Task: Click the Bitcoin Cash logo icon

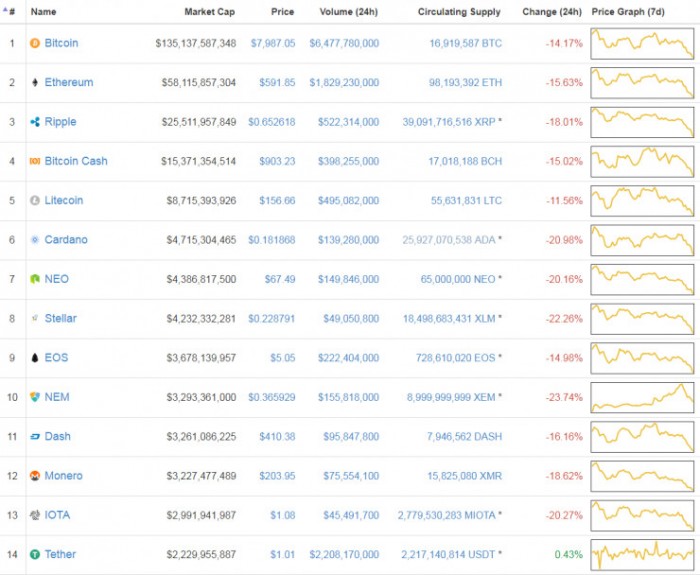Action: [35, 161]
